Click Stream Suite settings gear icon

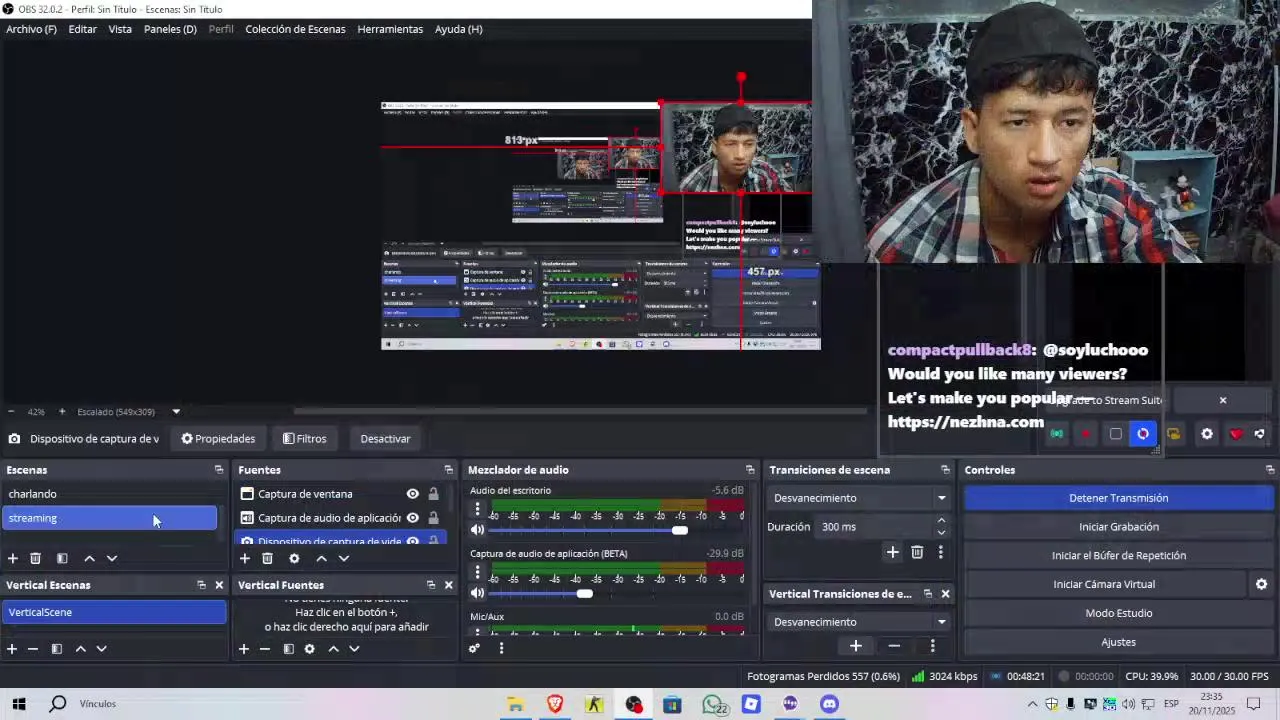coord(1207,434)
